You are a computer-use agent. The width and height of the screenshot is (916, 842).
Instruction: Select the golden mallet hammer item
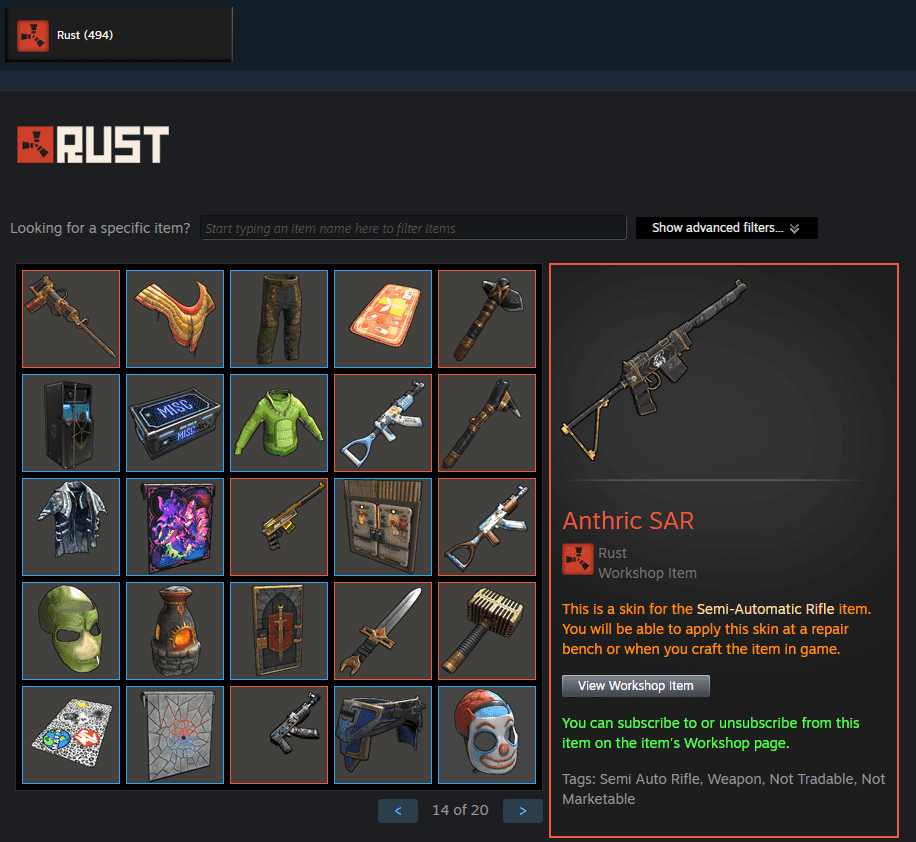point(487,631)
